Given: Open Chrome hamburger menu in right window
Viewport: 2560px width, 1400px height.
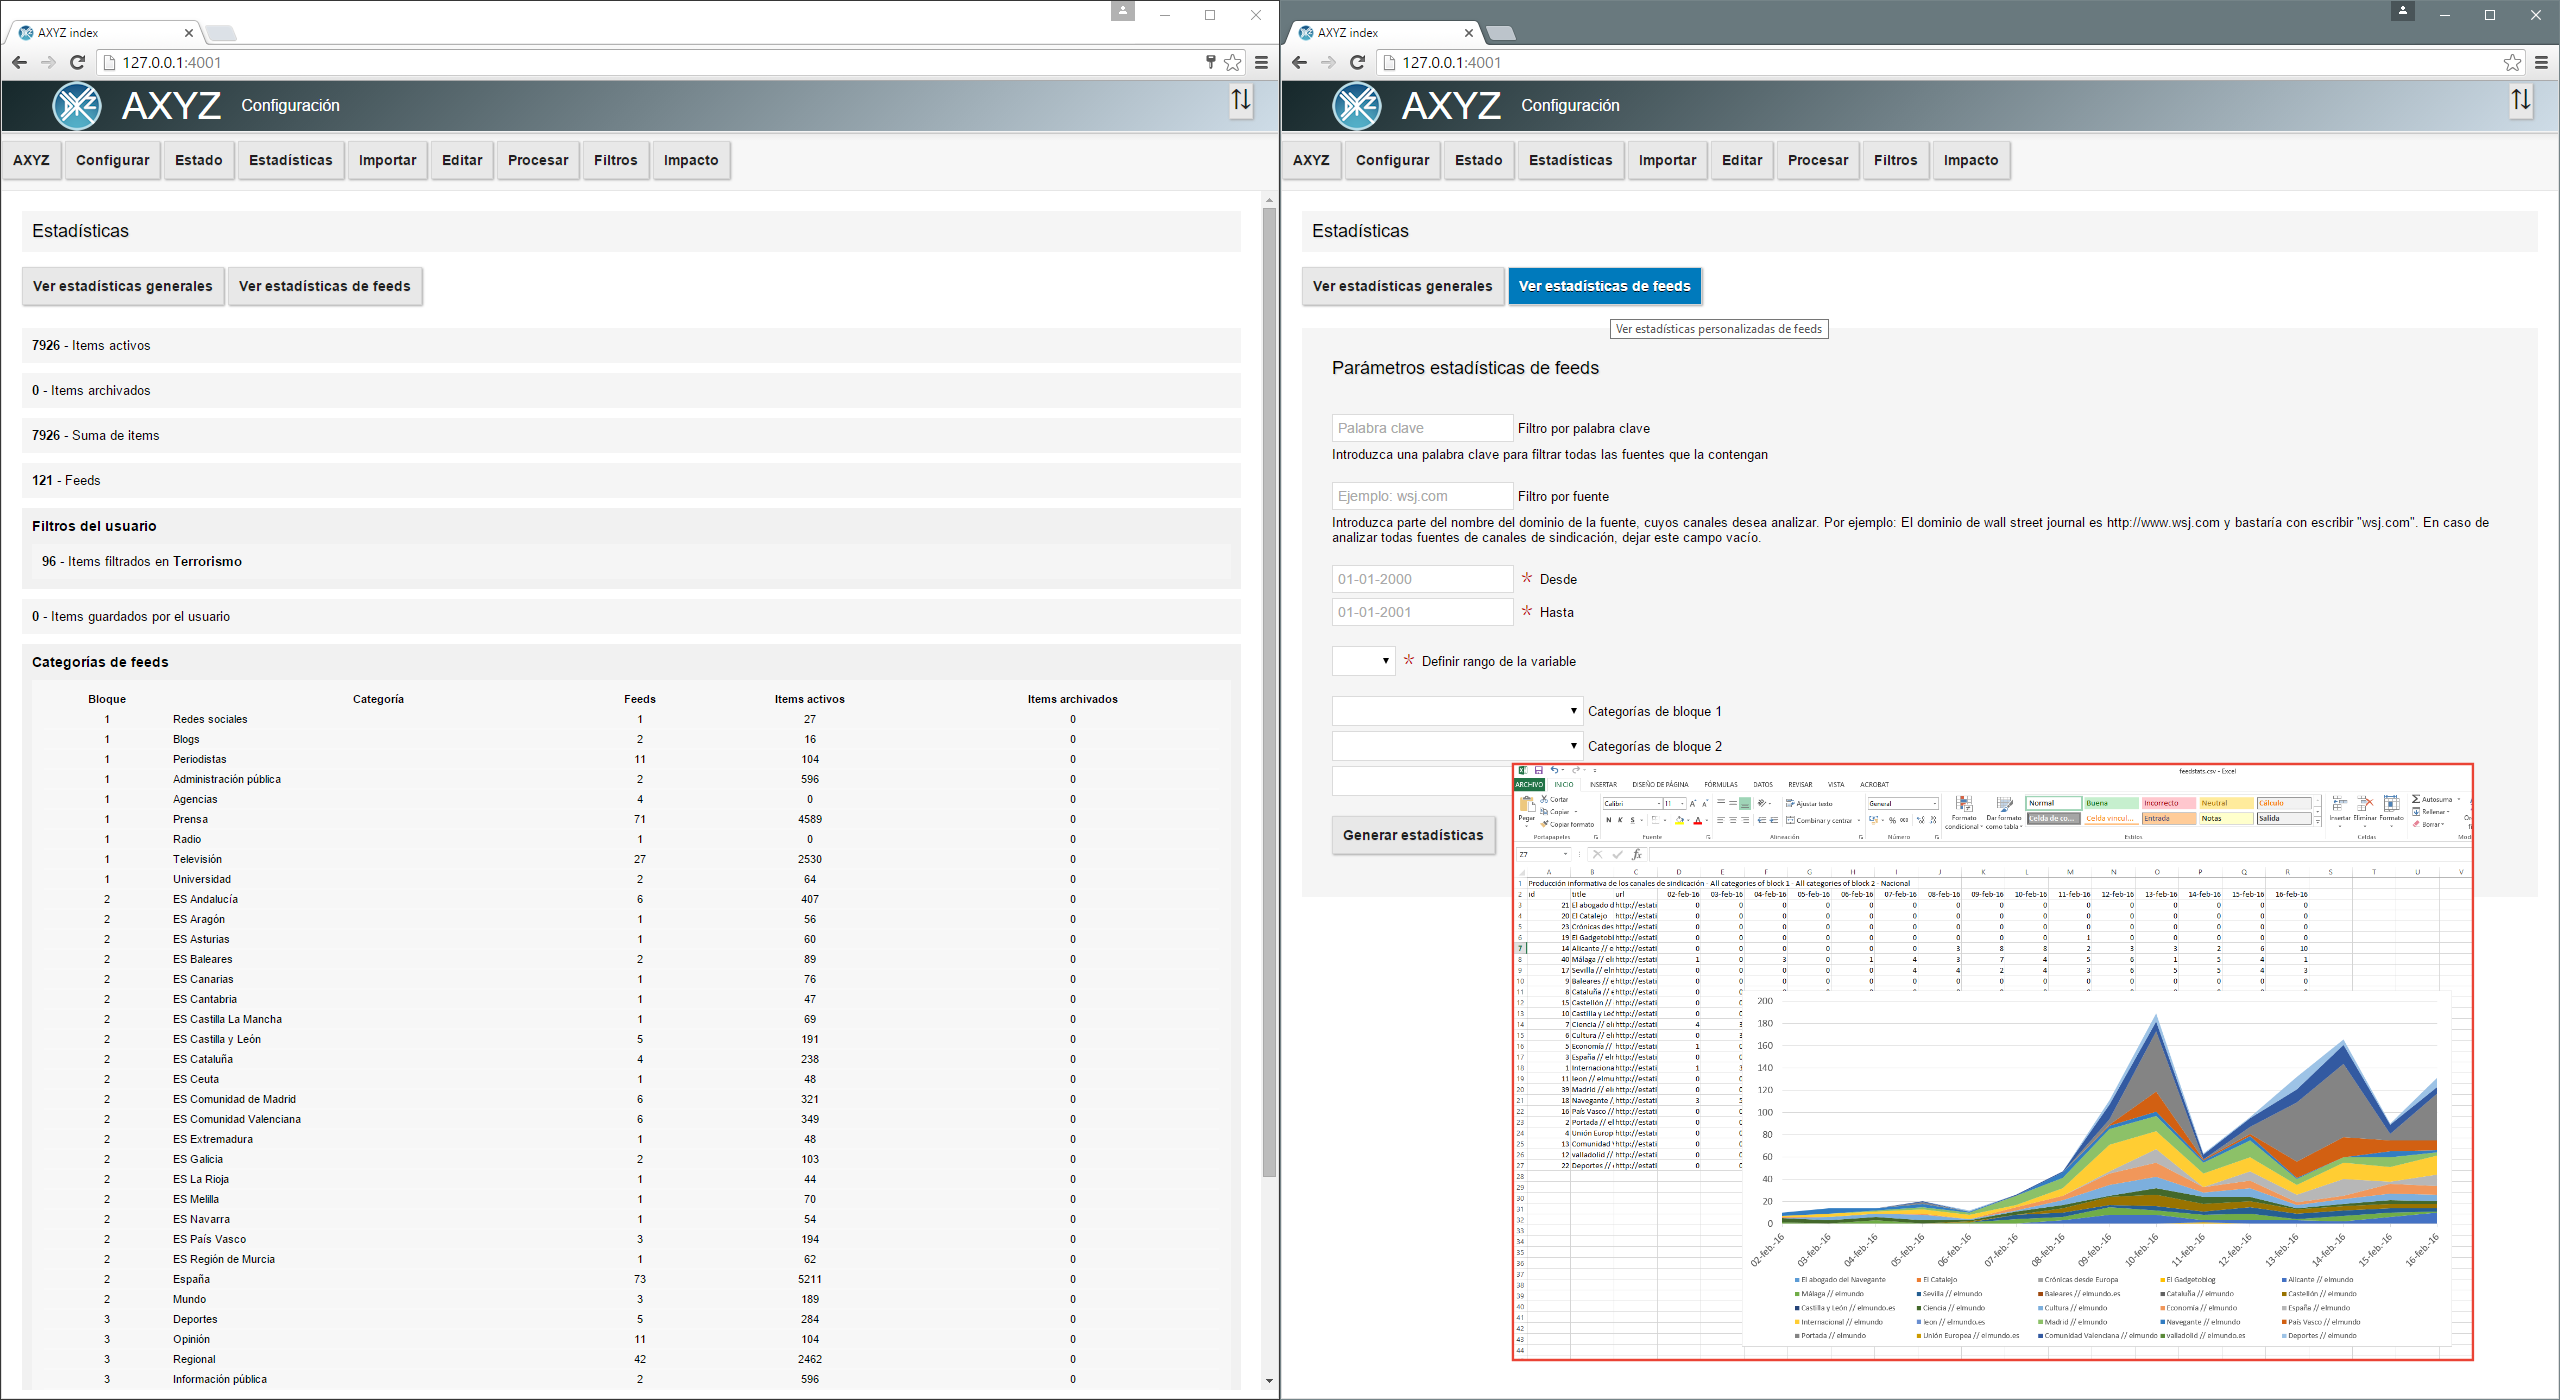Looking at the screenshot, I should [x=2541, y=62].
